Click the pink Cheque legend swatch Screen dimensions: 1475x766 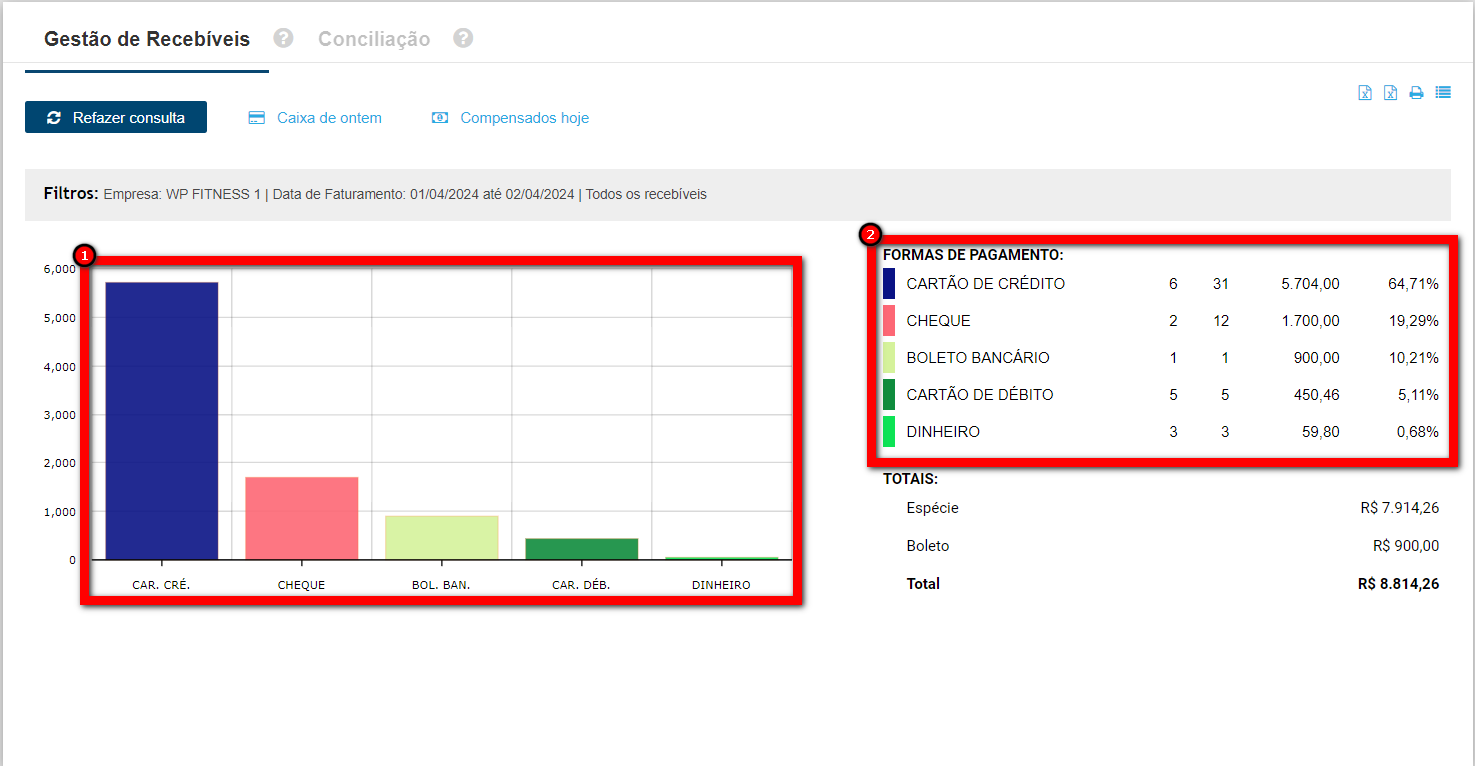click(x=889, y=321)
